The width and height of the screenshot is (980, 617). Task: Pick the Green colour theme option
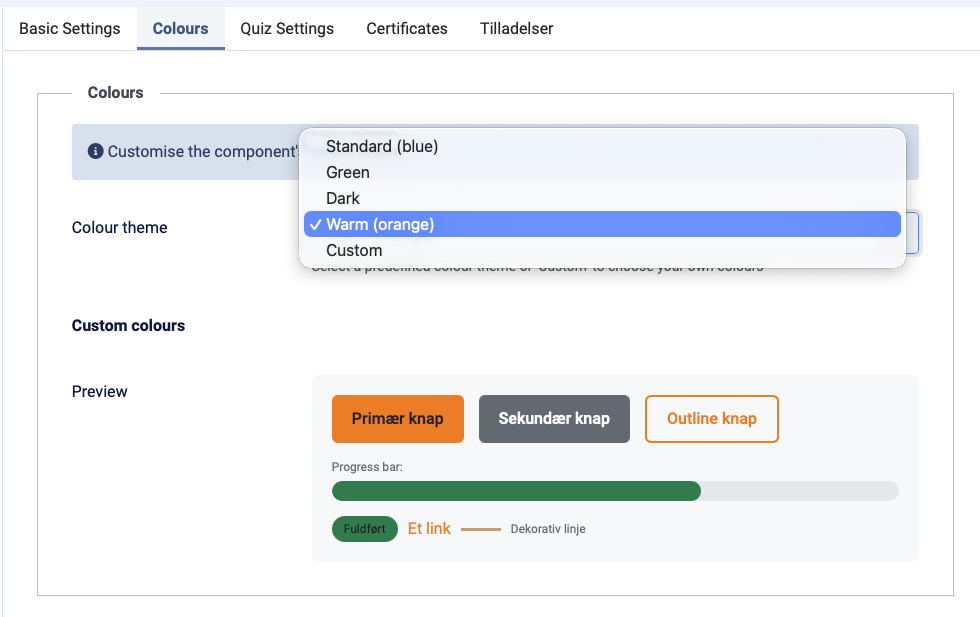pyautogui.click(x=348, y=172)
